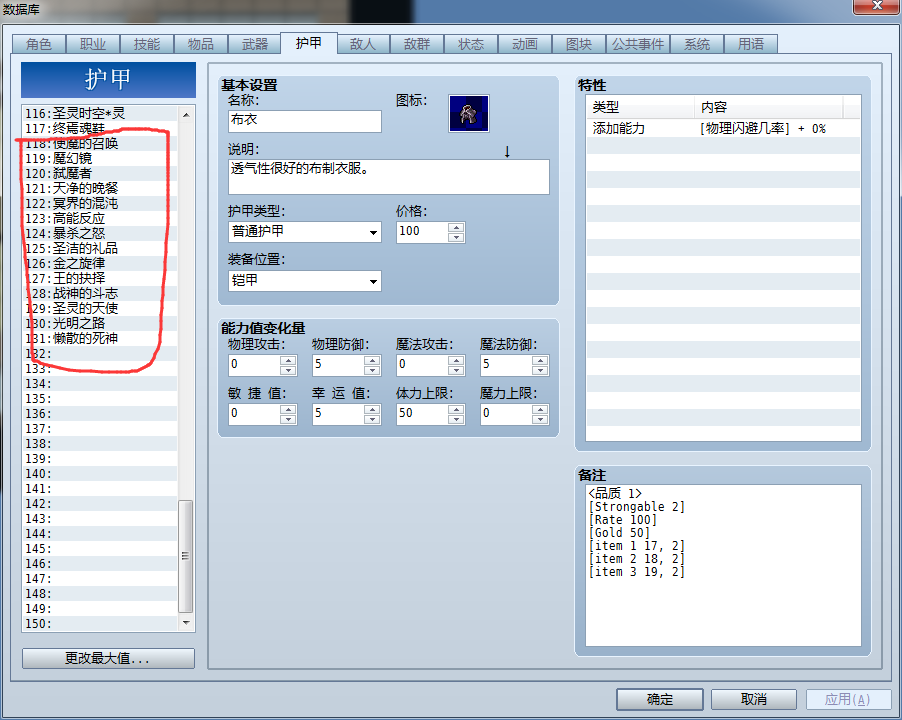Open the 状态 tab

click(x=471, y=44)
